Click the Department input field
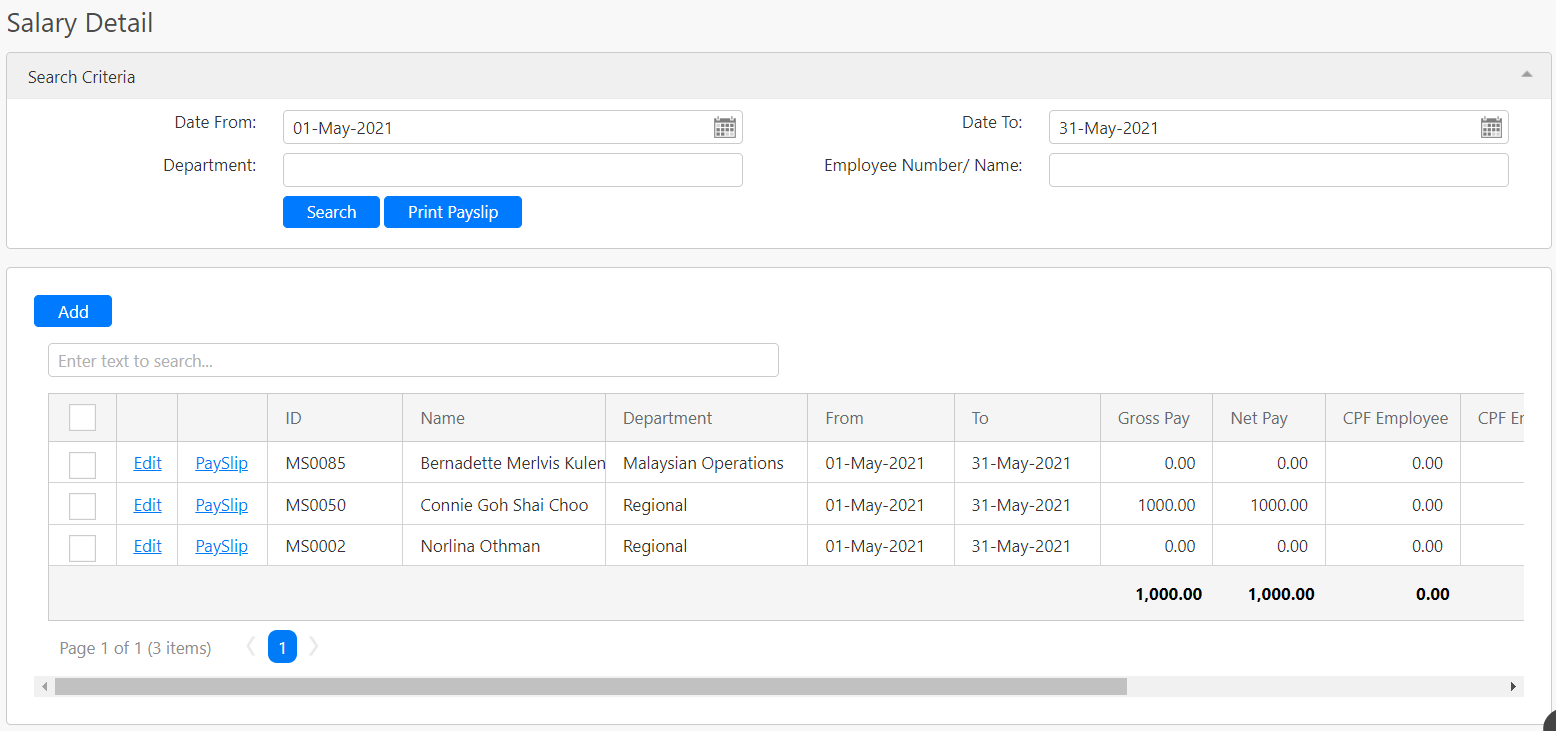The width and height of the screenshot is (1556, 731). 513,170
